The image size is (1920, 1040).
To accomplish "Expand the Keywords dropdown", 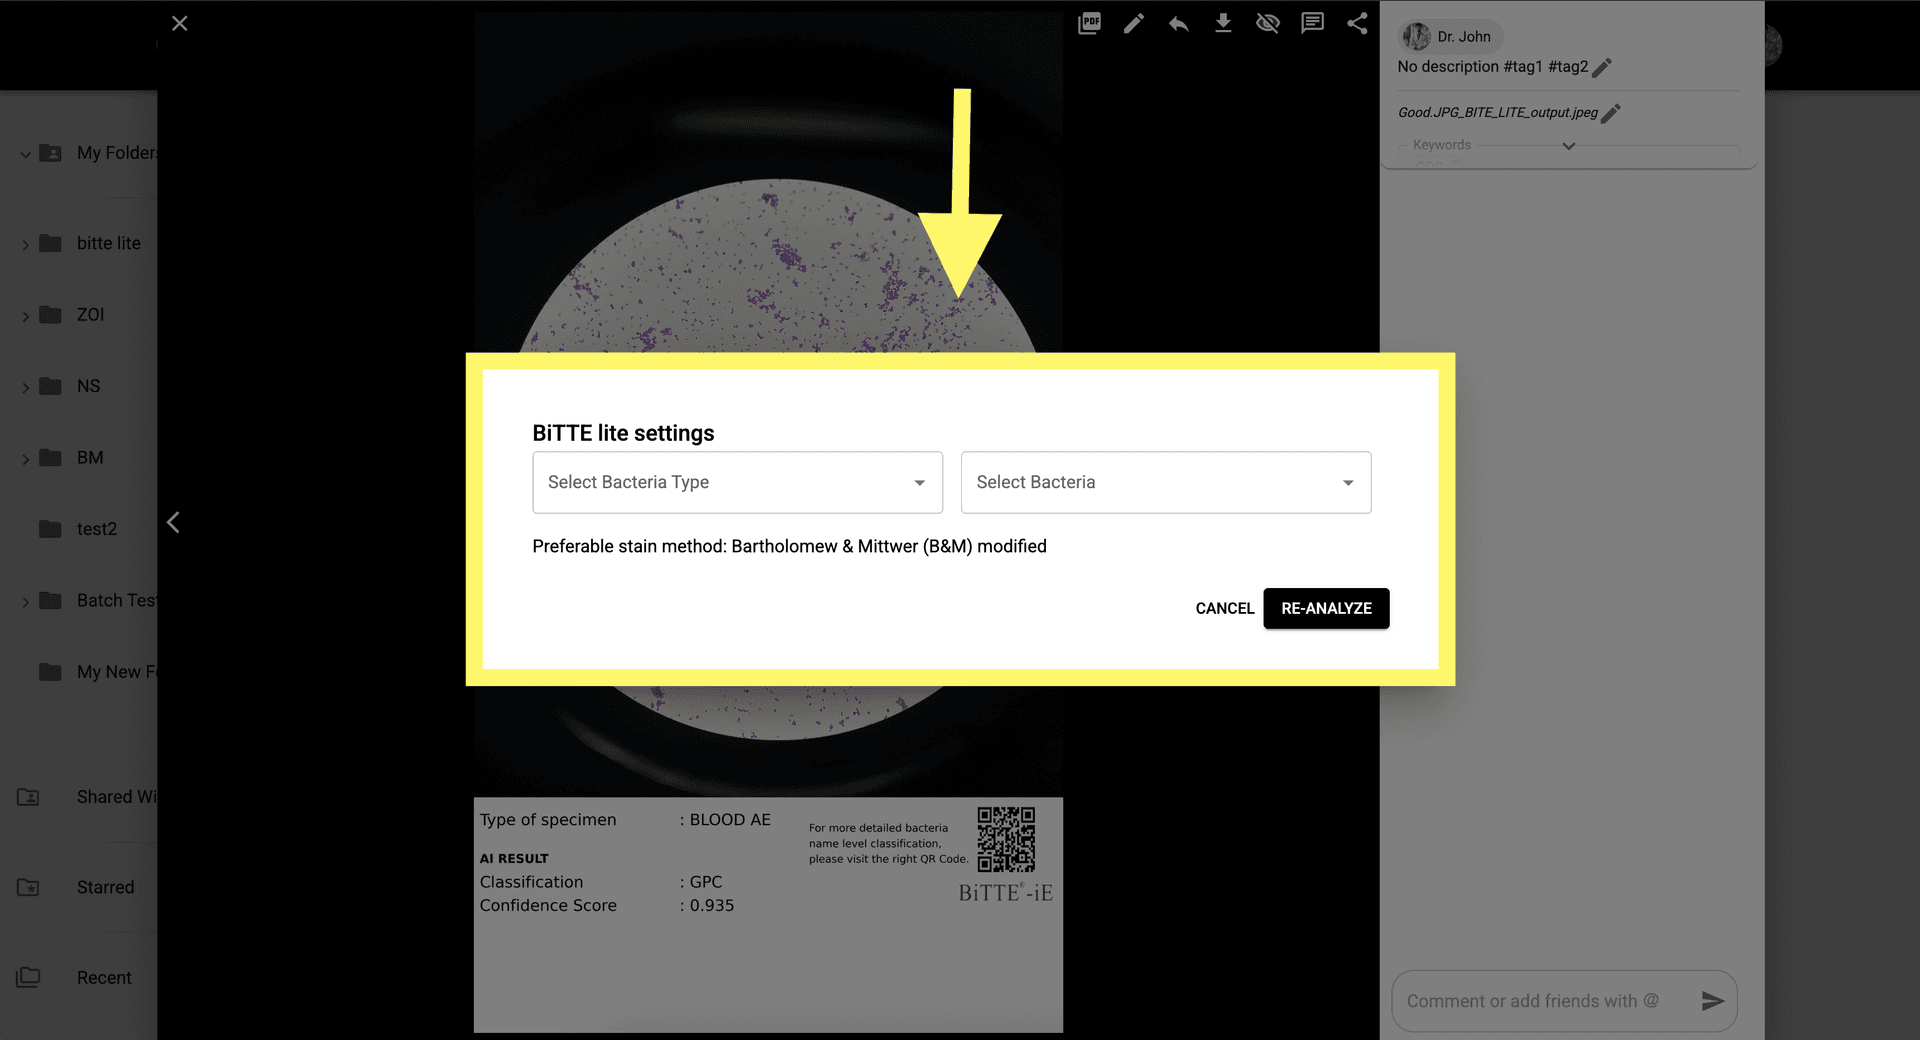I will [x=1568, y=146].
